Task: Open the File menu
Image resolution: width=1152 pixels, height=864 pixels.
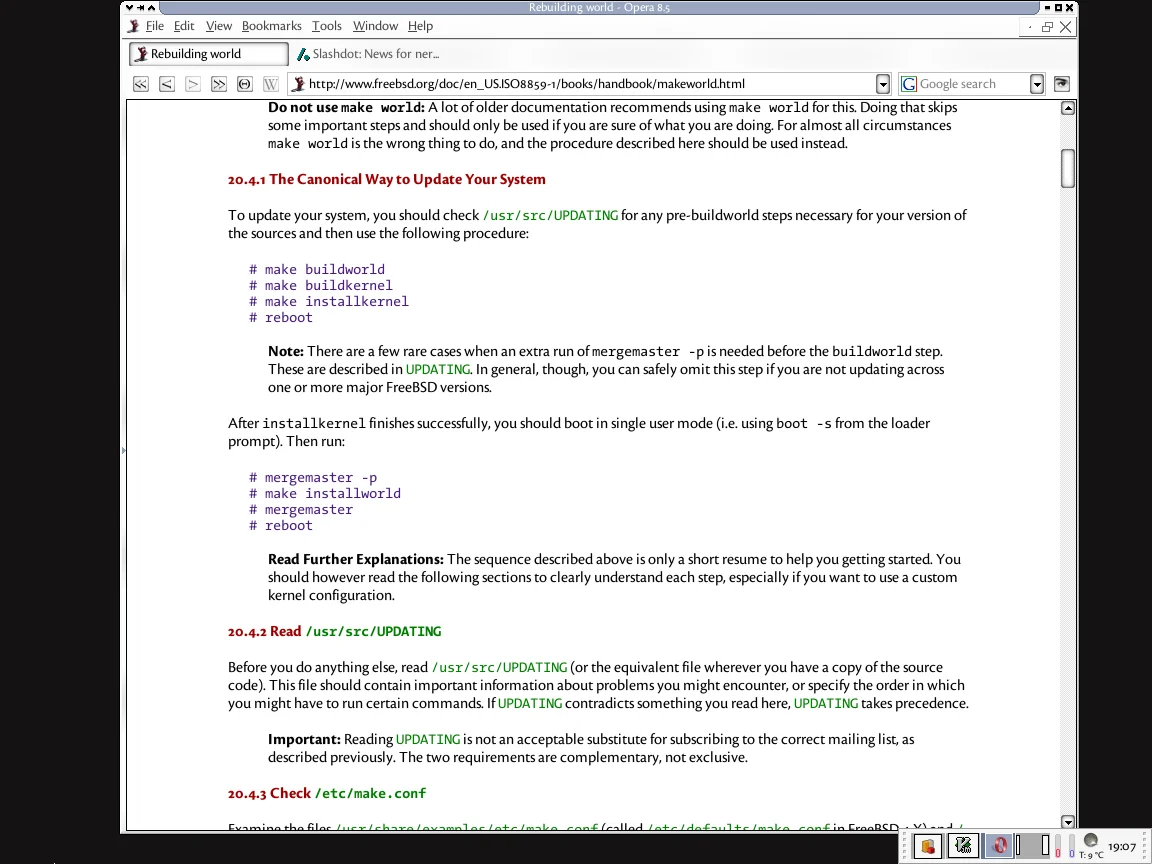Action: point(154,26)
